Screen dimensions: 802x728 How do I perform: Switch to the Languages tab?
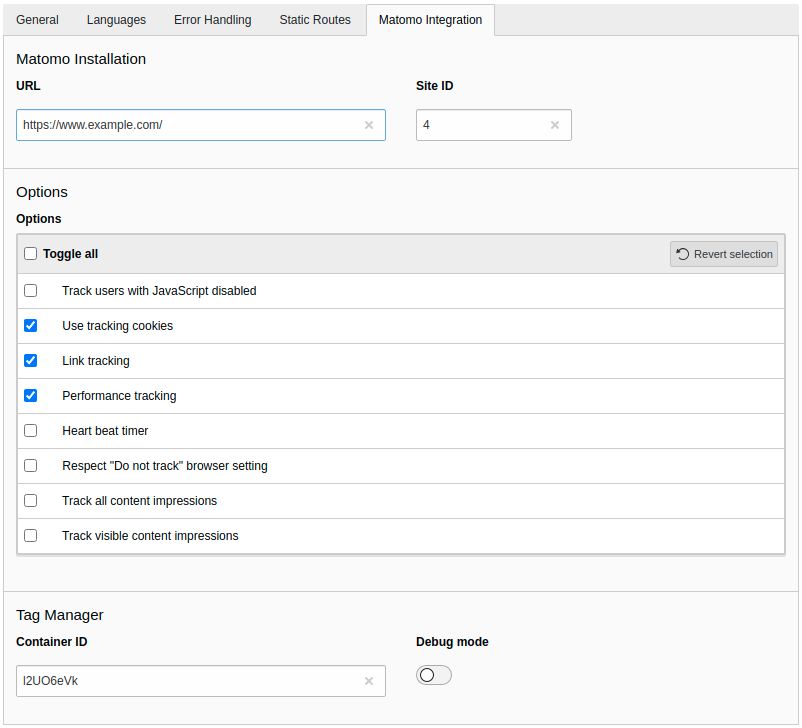click(116, 20)
